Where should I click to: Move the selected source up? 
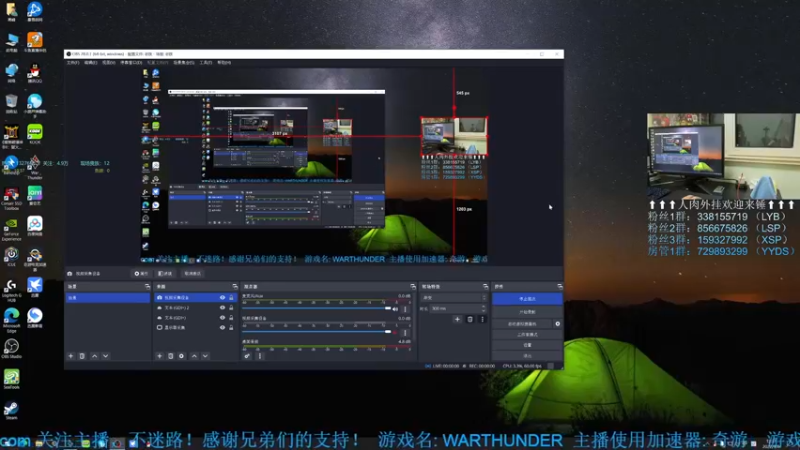coord(194,356)
